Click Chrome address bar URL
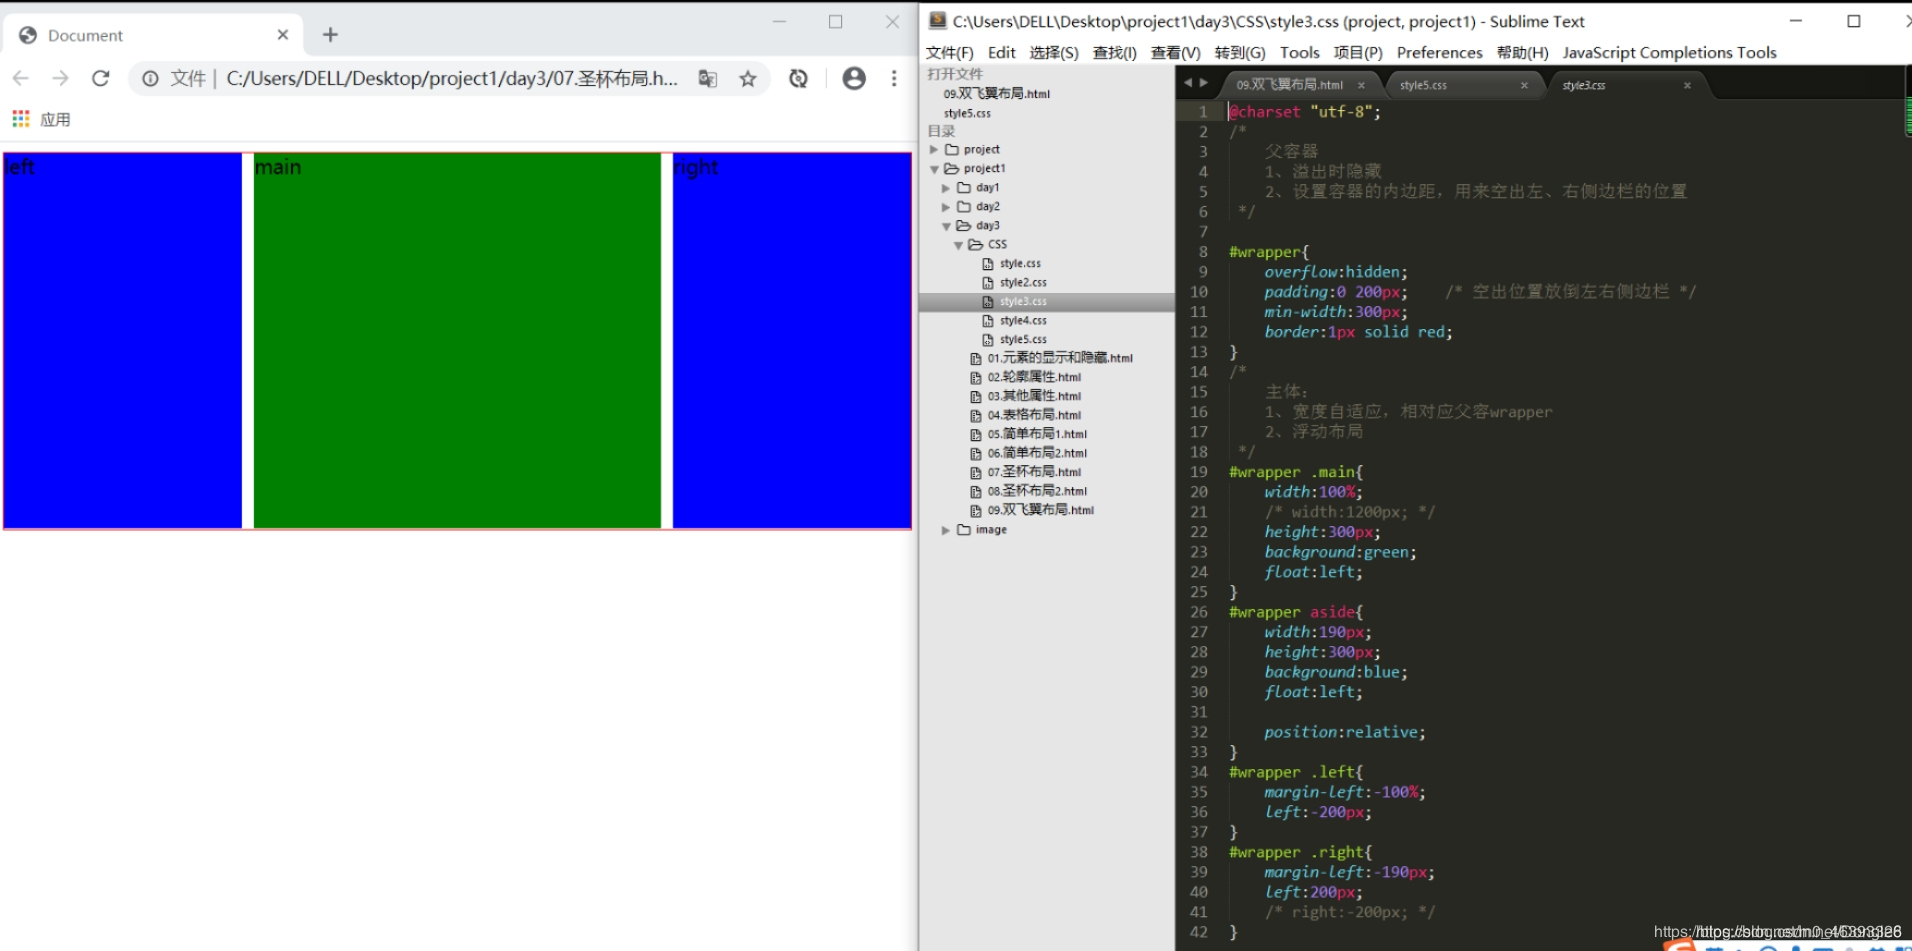The image size is (1912, 951). tap(452, 78)
